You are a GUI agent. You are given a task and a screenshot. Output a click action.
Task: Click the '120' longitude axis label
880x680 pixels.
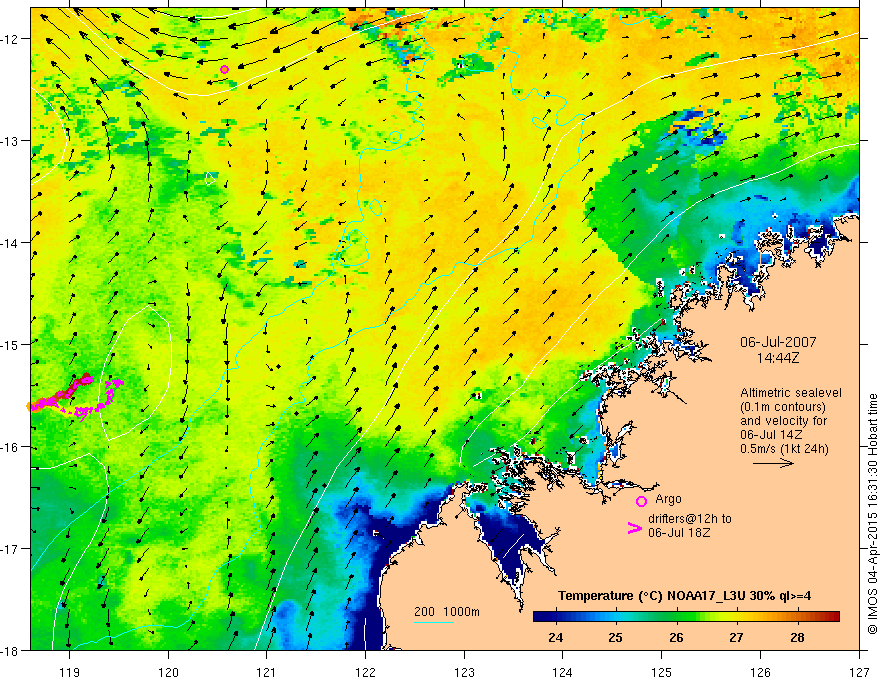[168, 672]
